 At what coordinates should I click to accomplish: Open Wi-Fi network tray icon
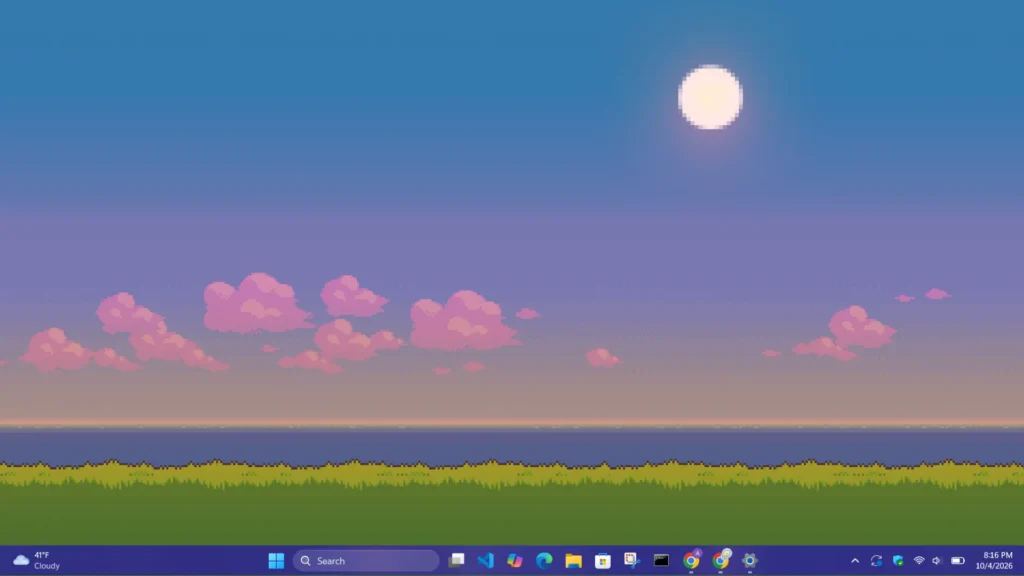click(x=919, y=560)
